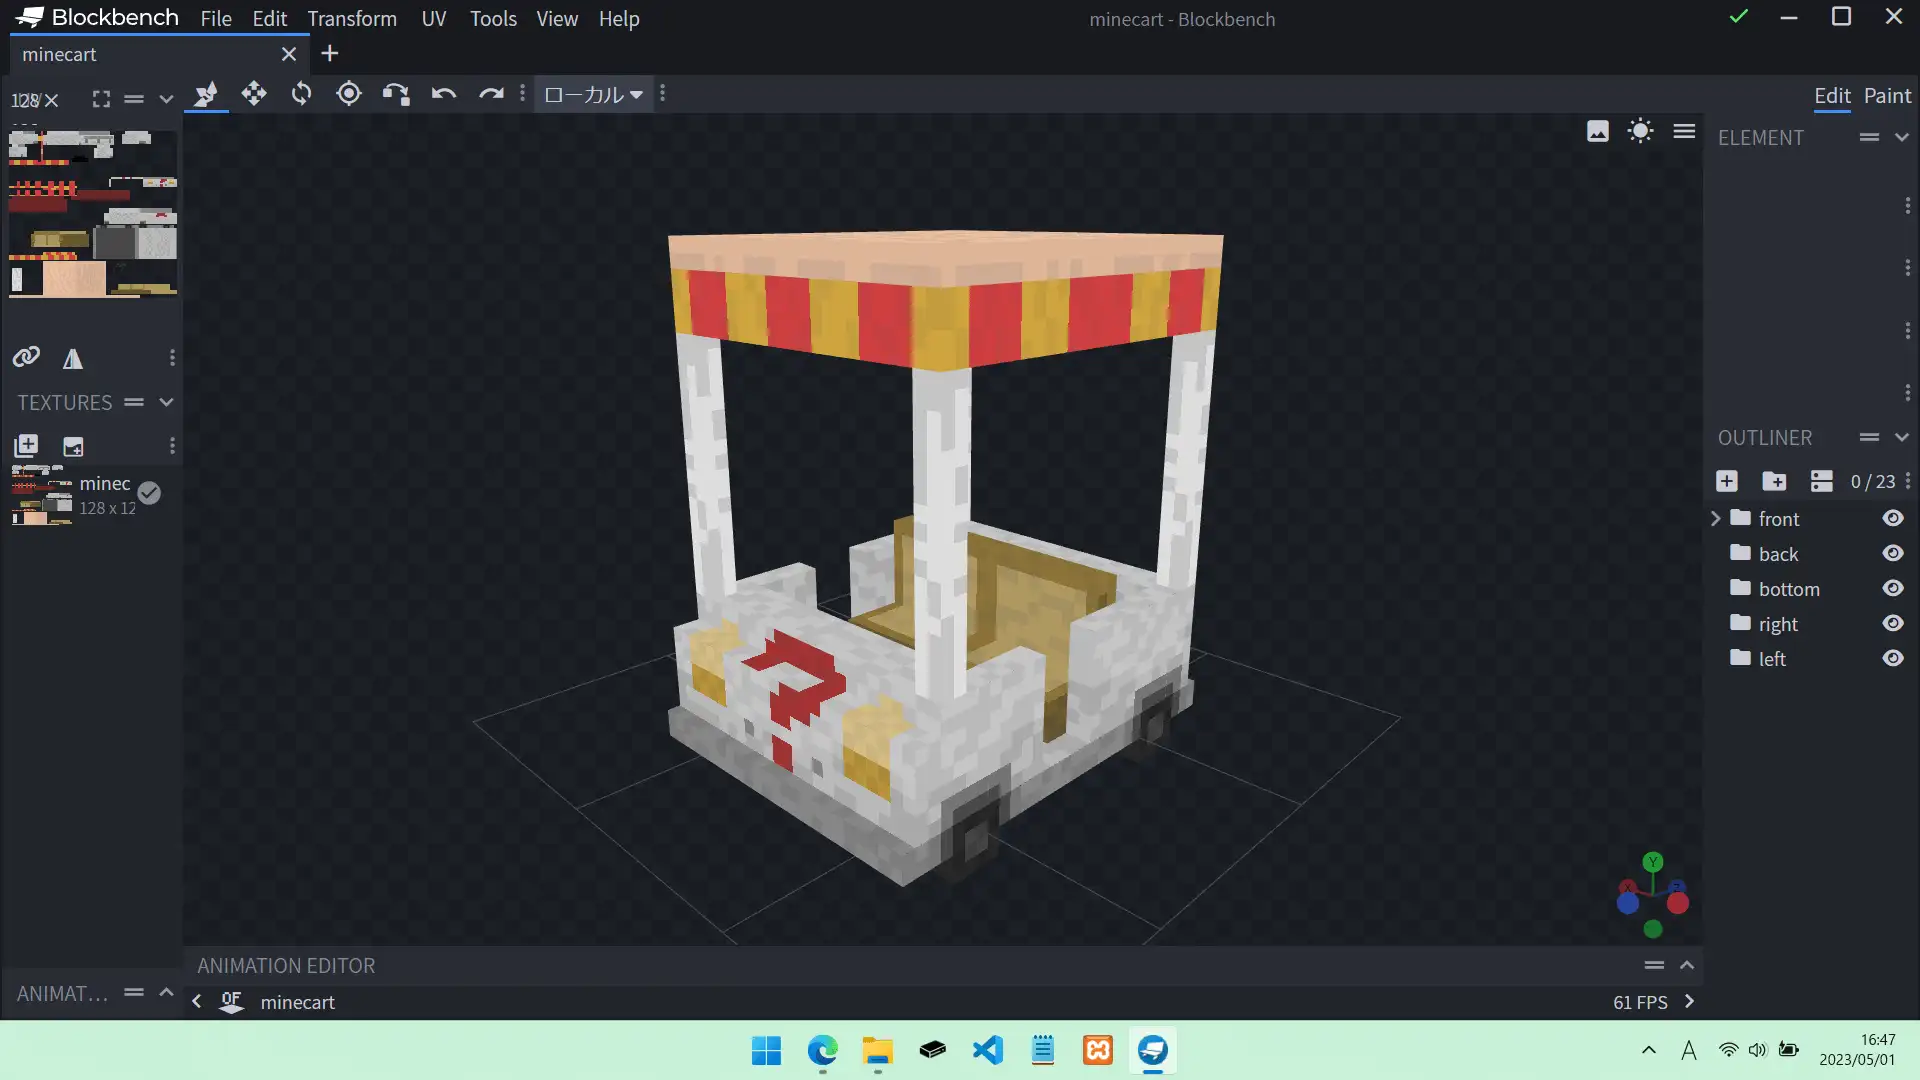The width and height of the screenshot is (1920, 1080).
Task: Toggle viewport shading sun icon
Action: [1640, 131]
